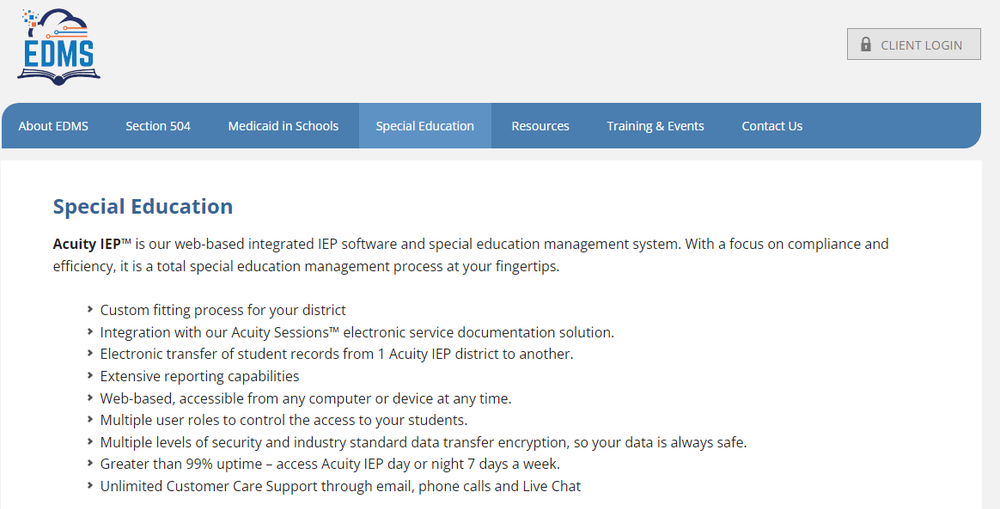Click 'Integration with our Acuity Sessions' bullet
The image size is (1000, 509).
pos(357,332)
